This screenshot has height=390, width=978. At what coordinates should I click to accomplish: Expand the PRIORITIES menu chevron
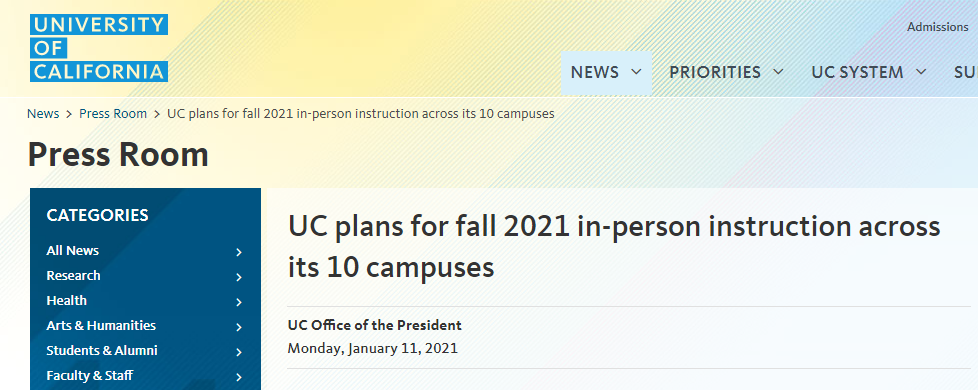click(778, 72)
